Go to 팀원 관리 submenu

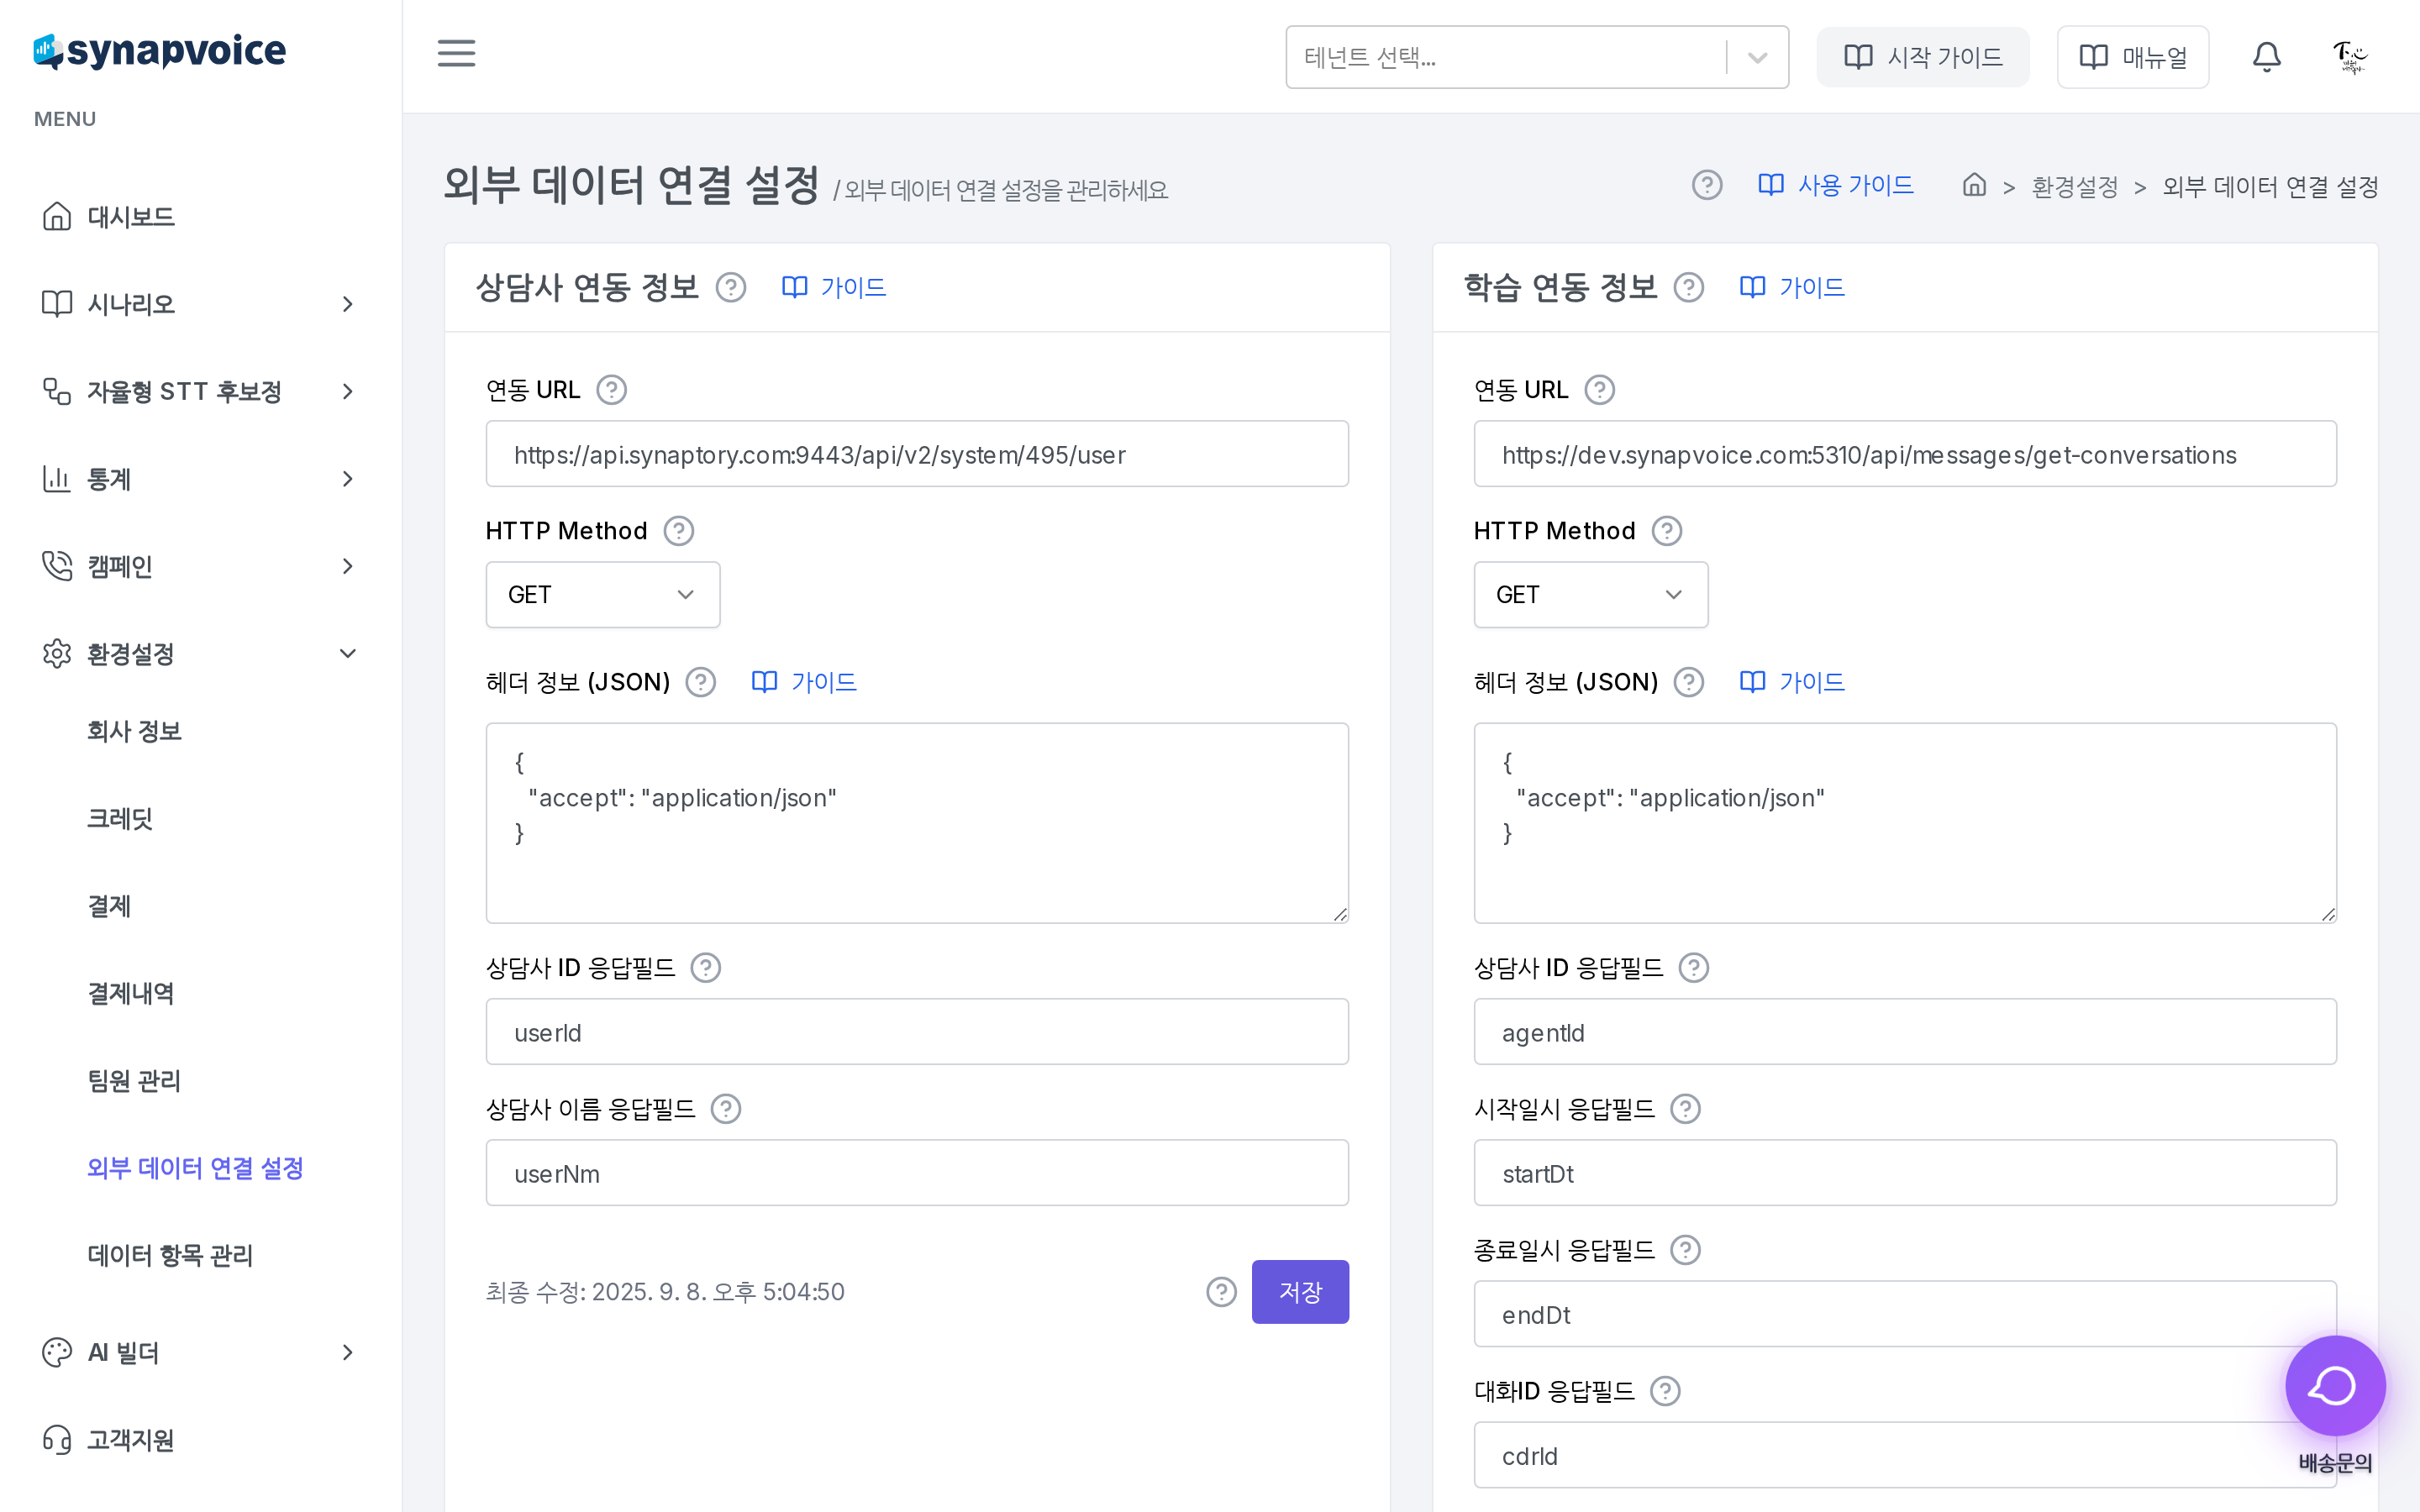[134, 1081]
